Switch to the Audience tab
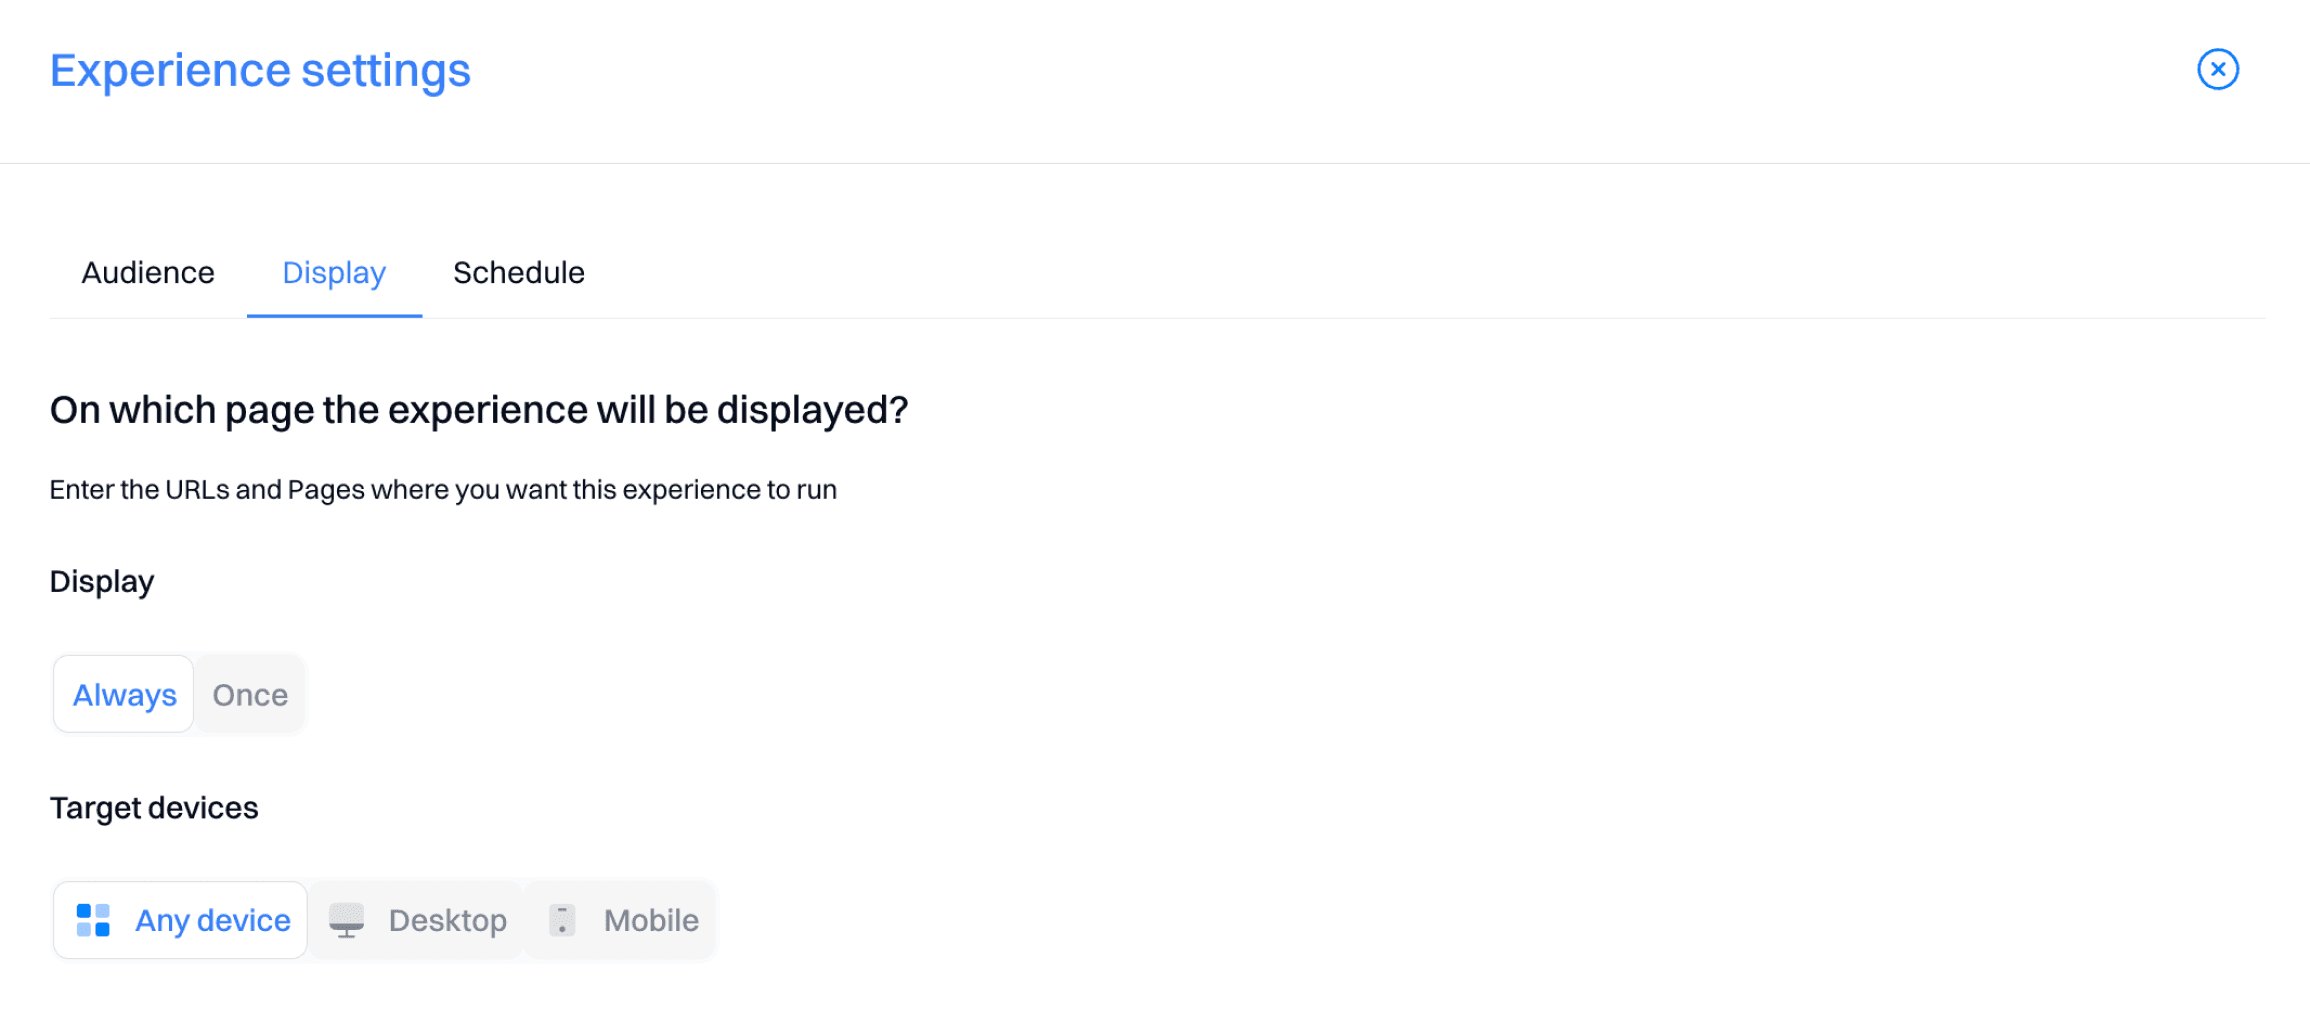This screenshot has width=2310, height=1032. (x=147, y=272)
